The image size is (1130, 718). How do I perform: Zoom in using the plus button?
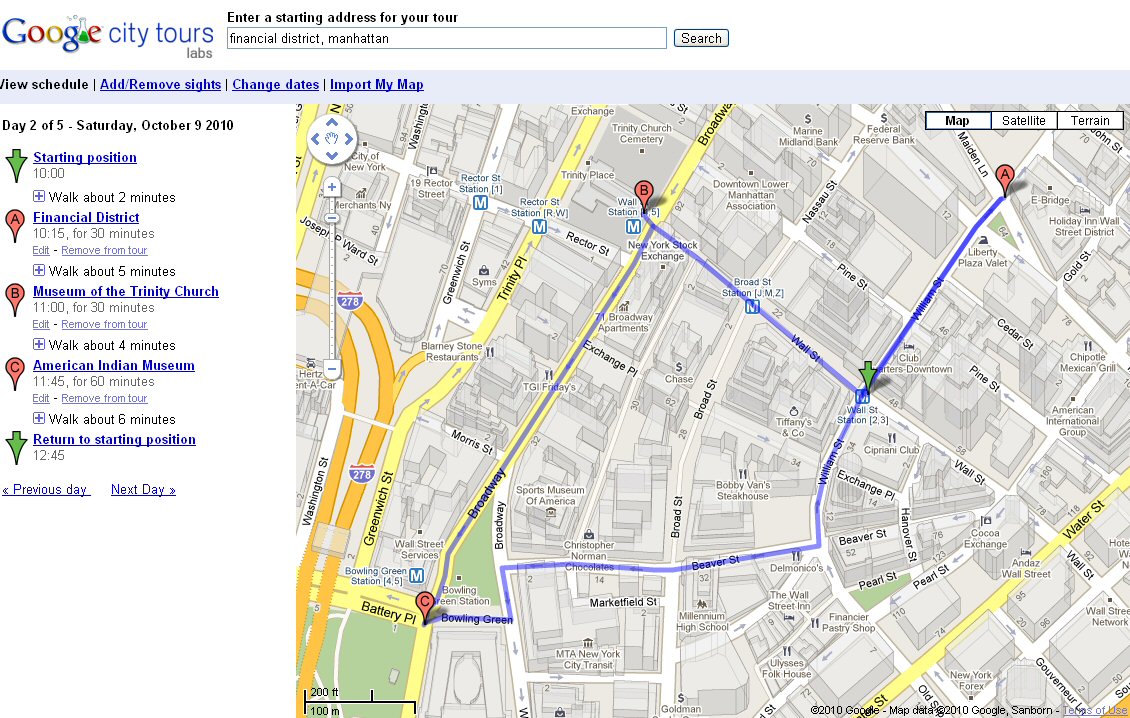pos(331,186)
